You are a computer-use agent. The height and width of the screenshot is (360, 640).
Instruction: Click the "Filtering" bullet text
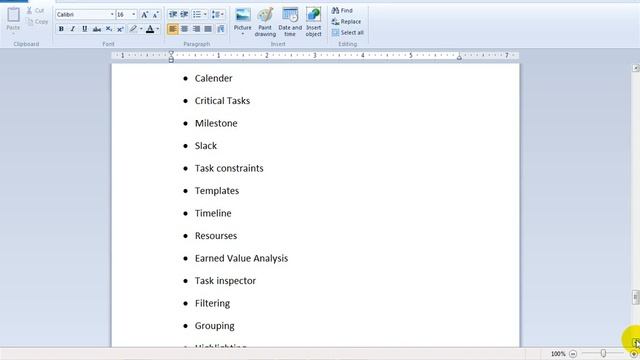[x=212, y=303]
